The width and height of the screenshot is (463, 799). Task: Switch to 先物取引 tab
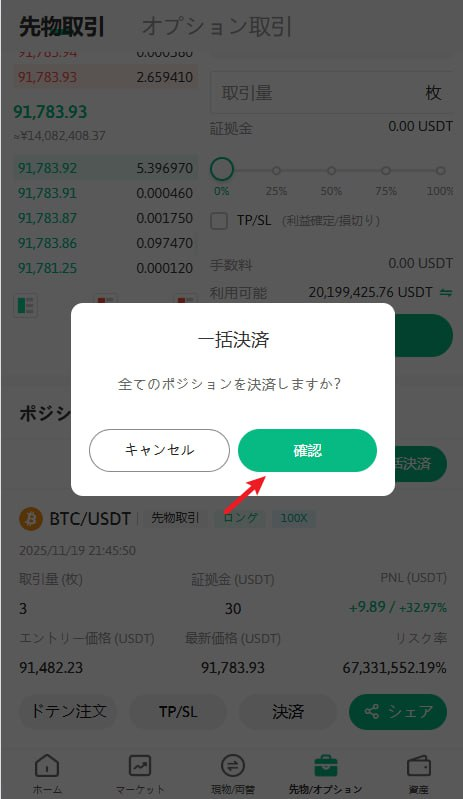coord(62,26)
